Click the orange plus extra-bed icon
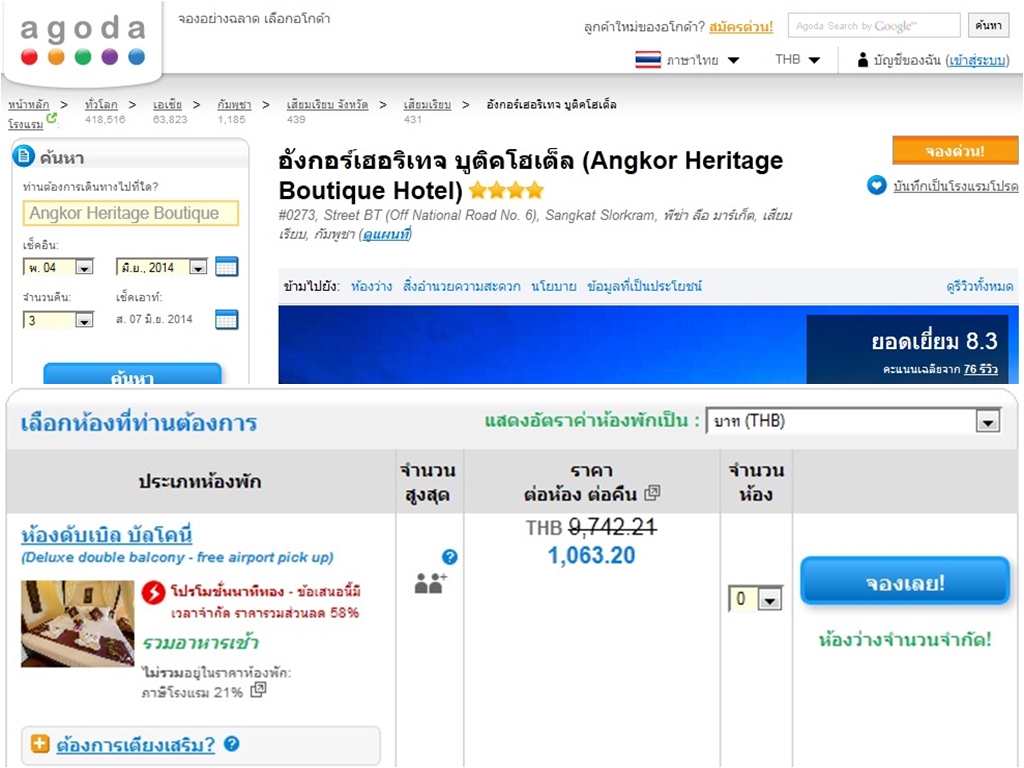The height and width of the screenshot is (768, 1024). 40,744
